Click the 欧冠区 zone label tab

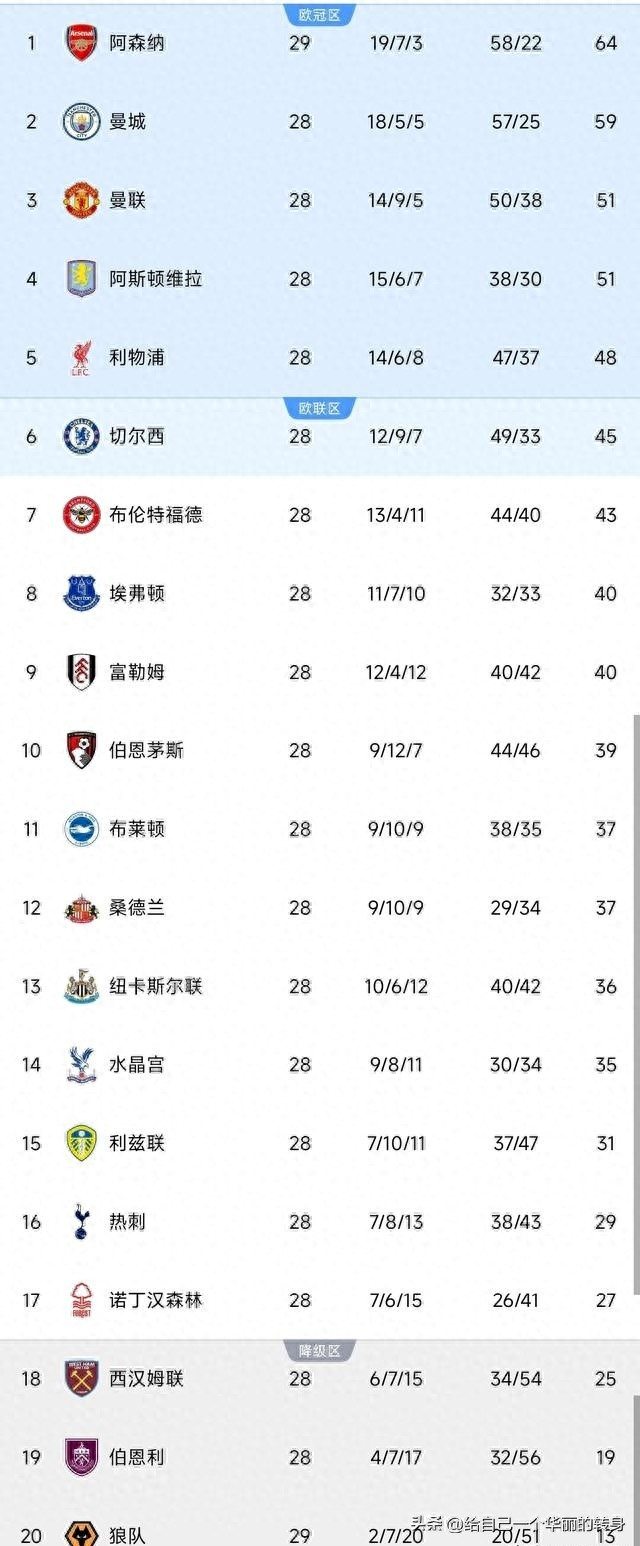tap(320, 15)
